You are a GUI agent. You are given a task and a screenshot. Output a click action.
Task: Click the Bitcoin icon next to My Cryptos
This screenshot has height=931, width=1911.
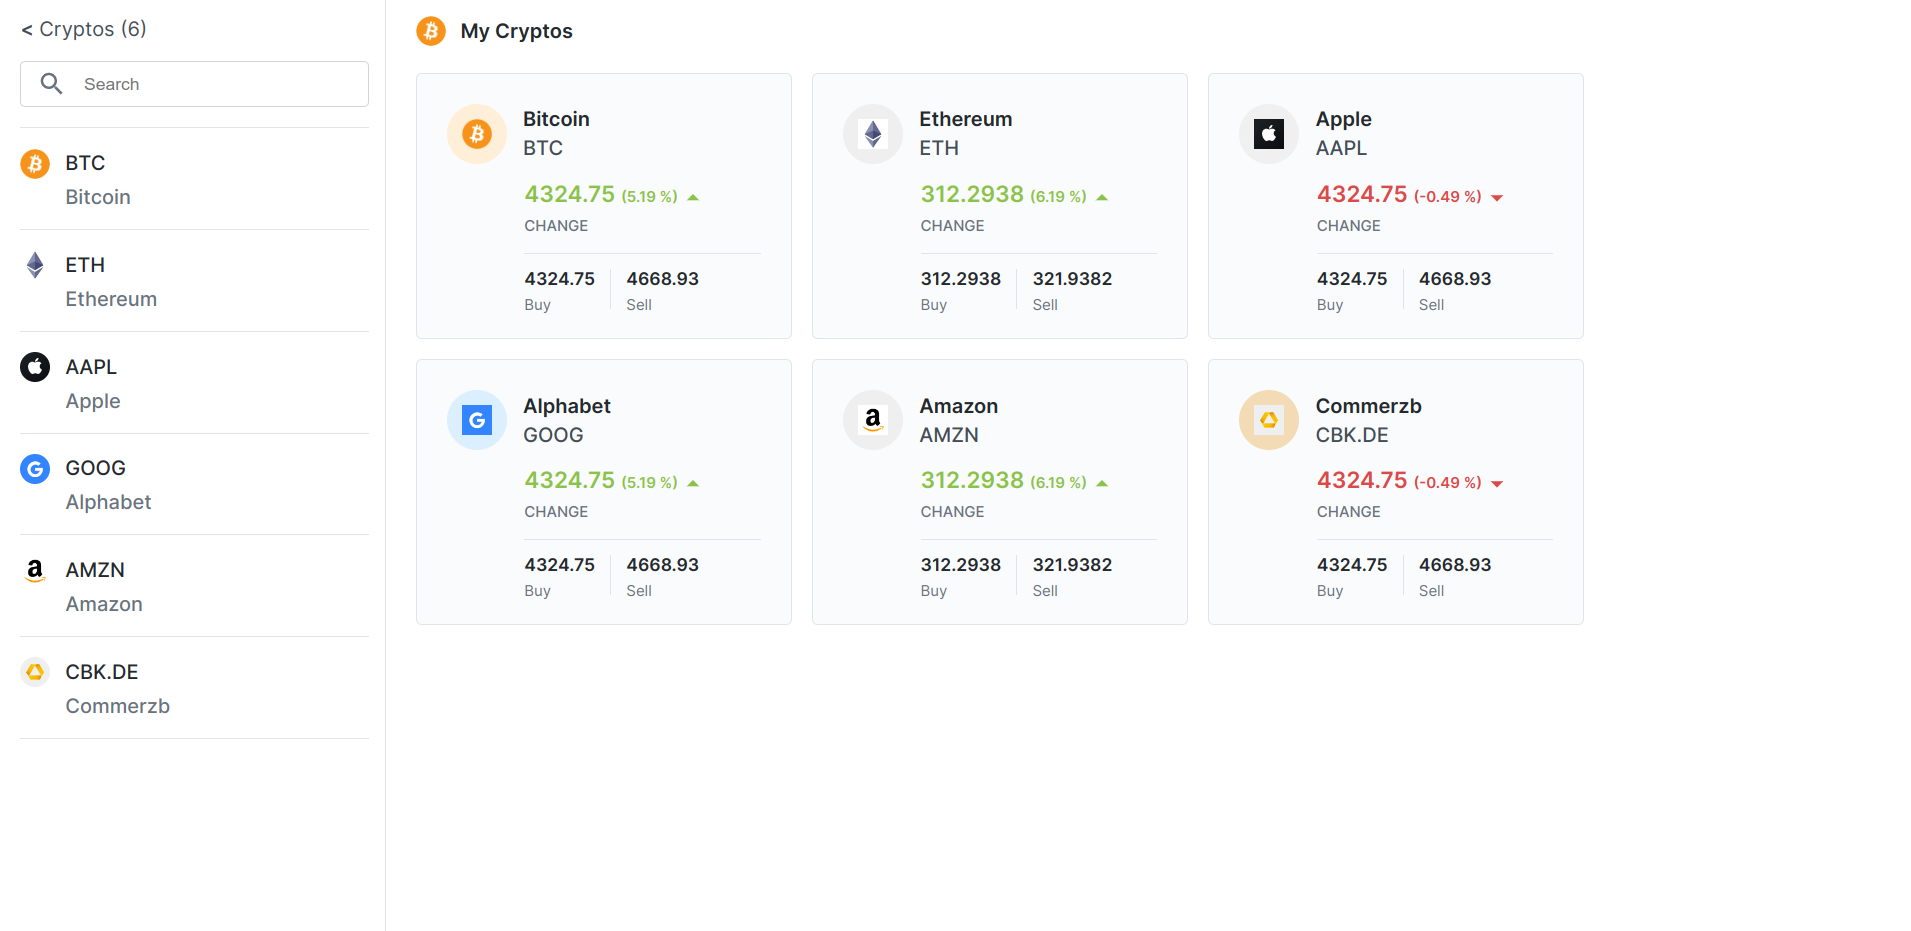430,31
